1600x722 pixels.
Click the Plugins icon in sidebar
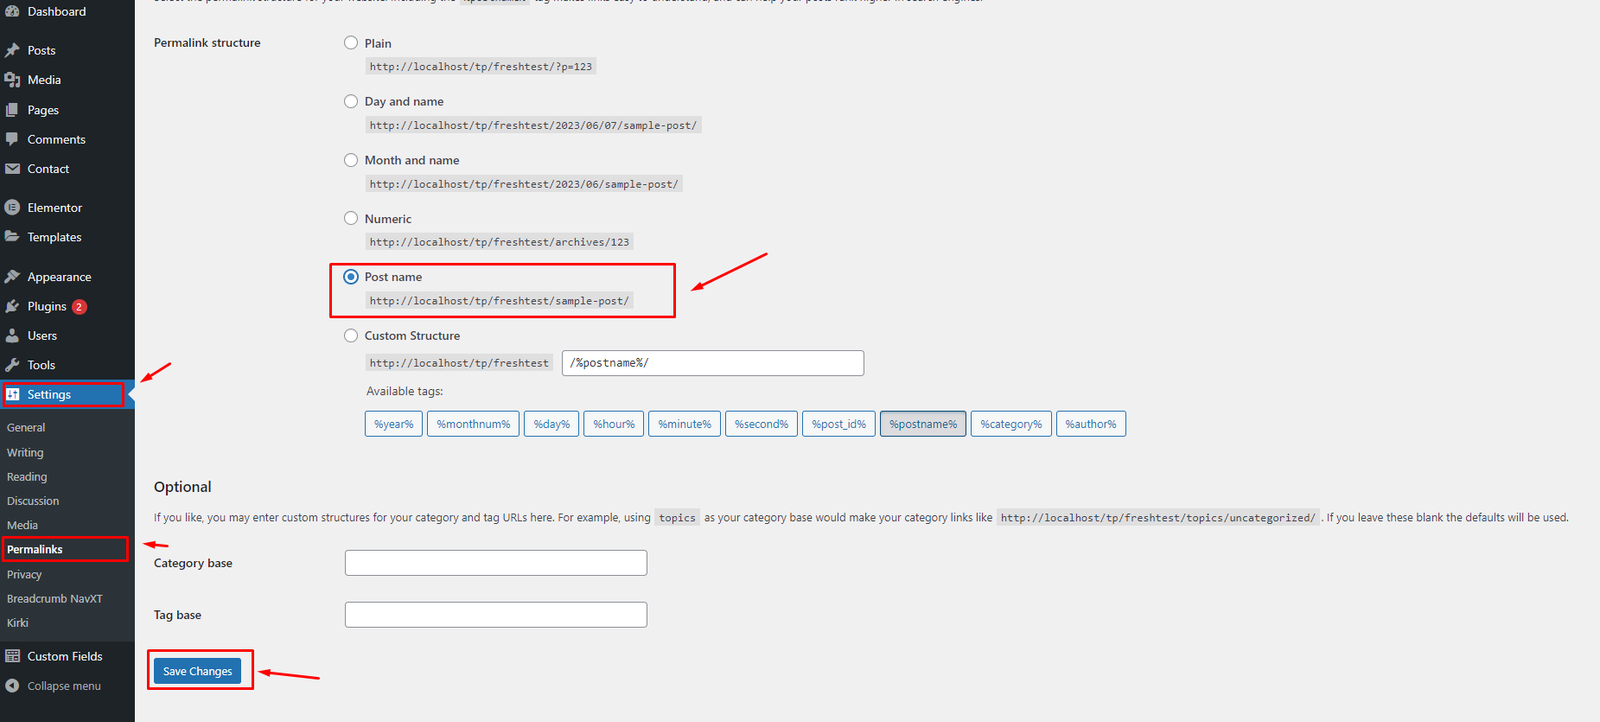(x=13, y=307)
